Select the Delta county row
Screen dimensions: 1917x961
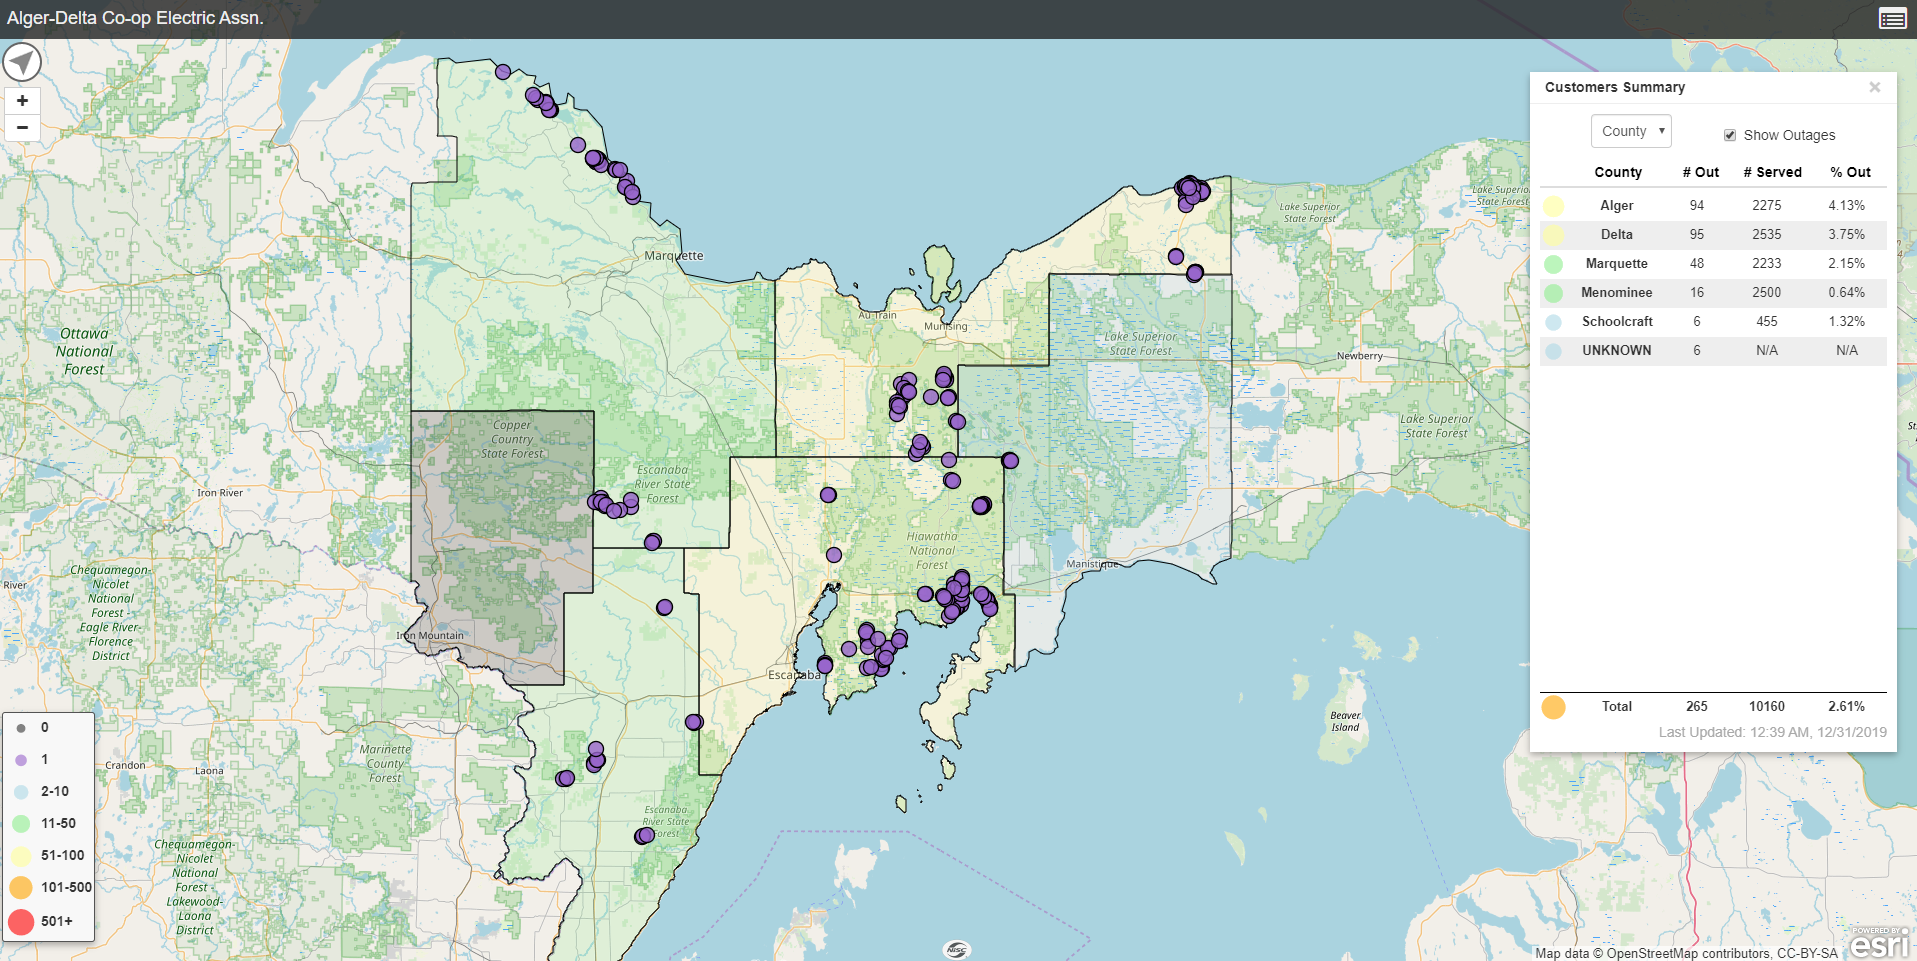[1713, 234]
